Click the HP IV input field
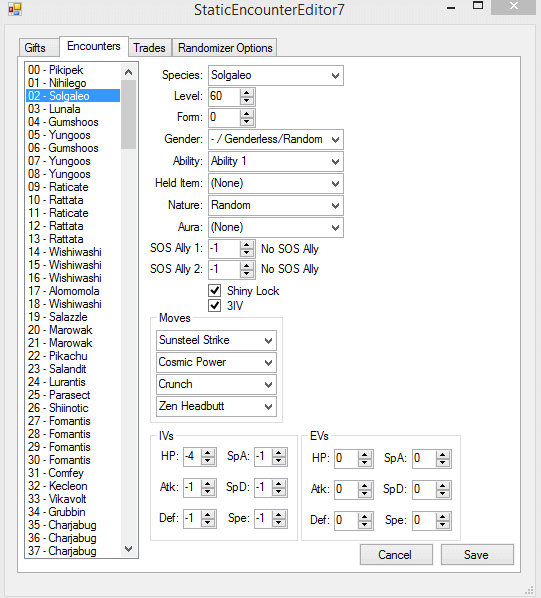This screenshot has height=598, width=541. (x=193, y=457)
